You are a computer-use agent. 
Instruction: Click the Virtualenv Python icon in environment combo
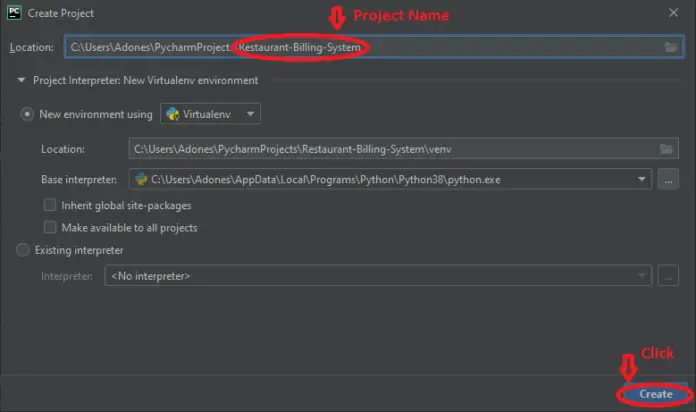[x=172, y=114]
